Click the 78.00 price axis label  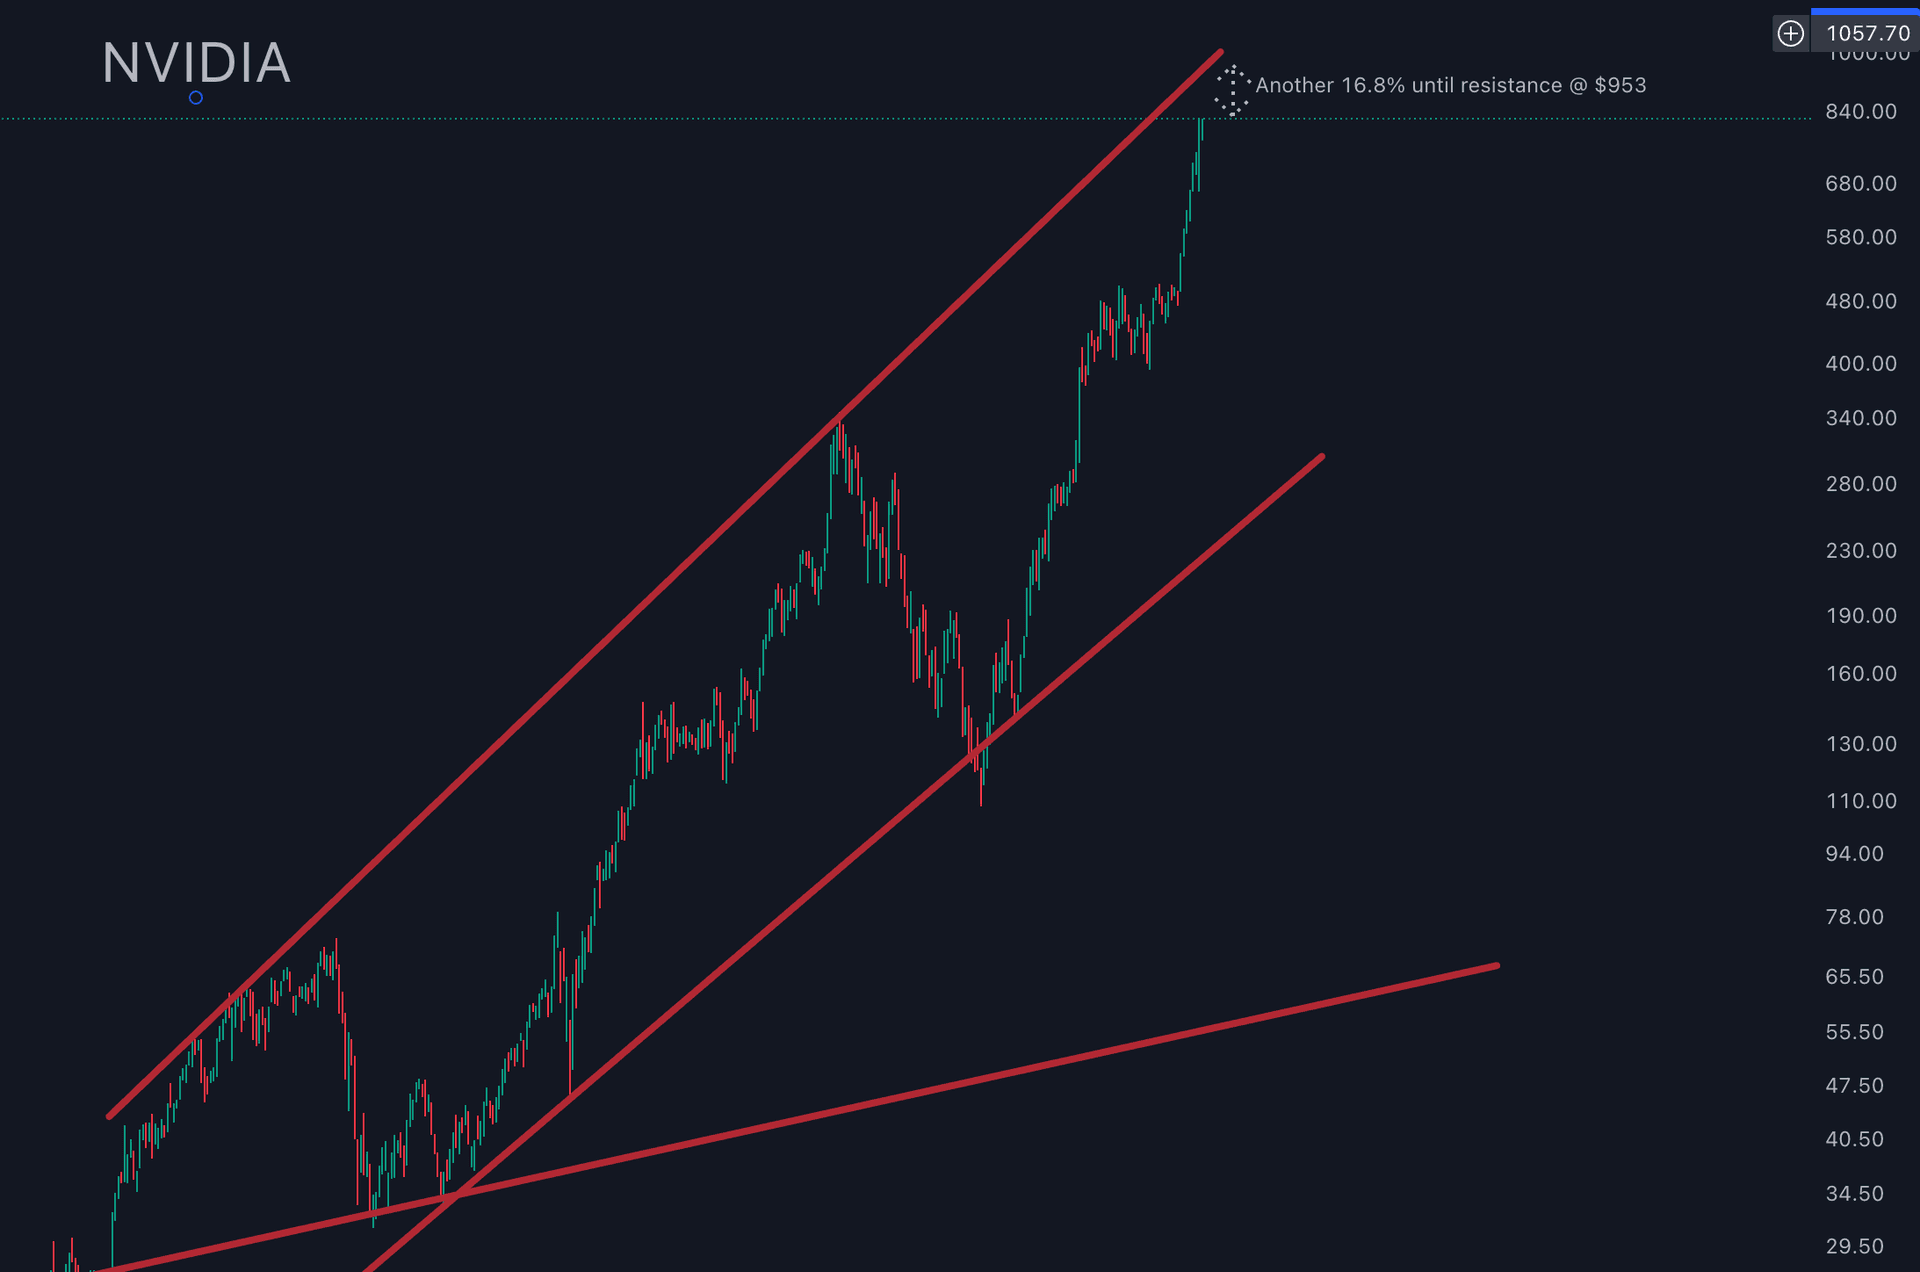click(x=1855, y=917)
